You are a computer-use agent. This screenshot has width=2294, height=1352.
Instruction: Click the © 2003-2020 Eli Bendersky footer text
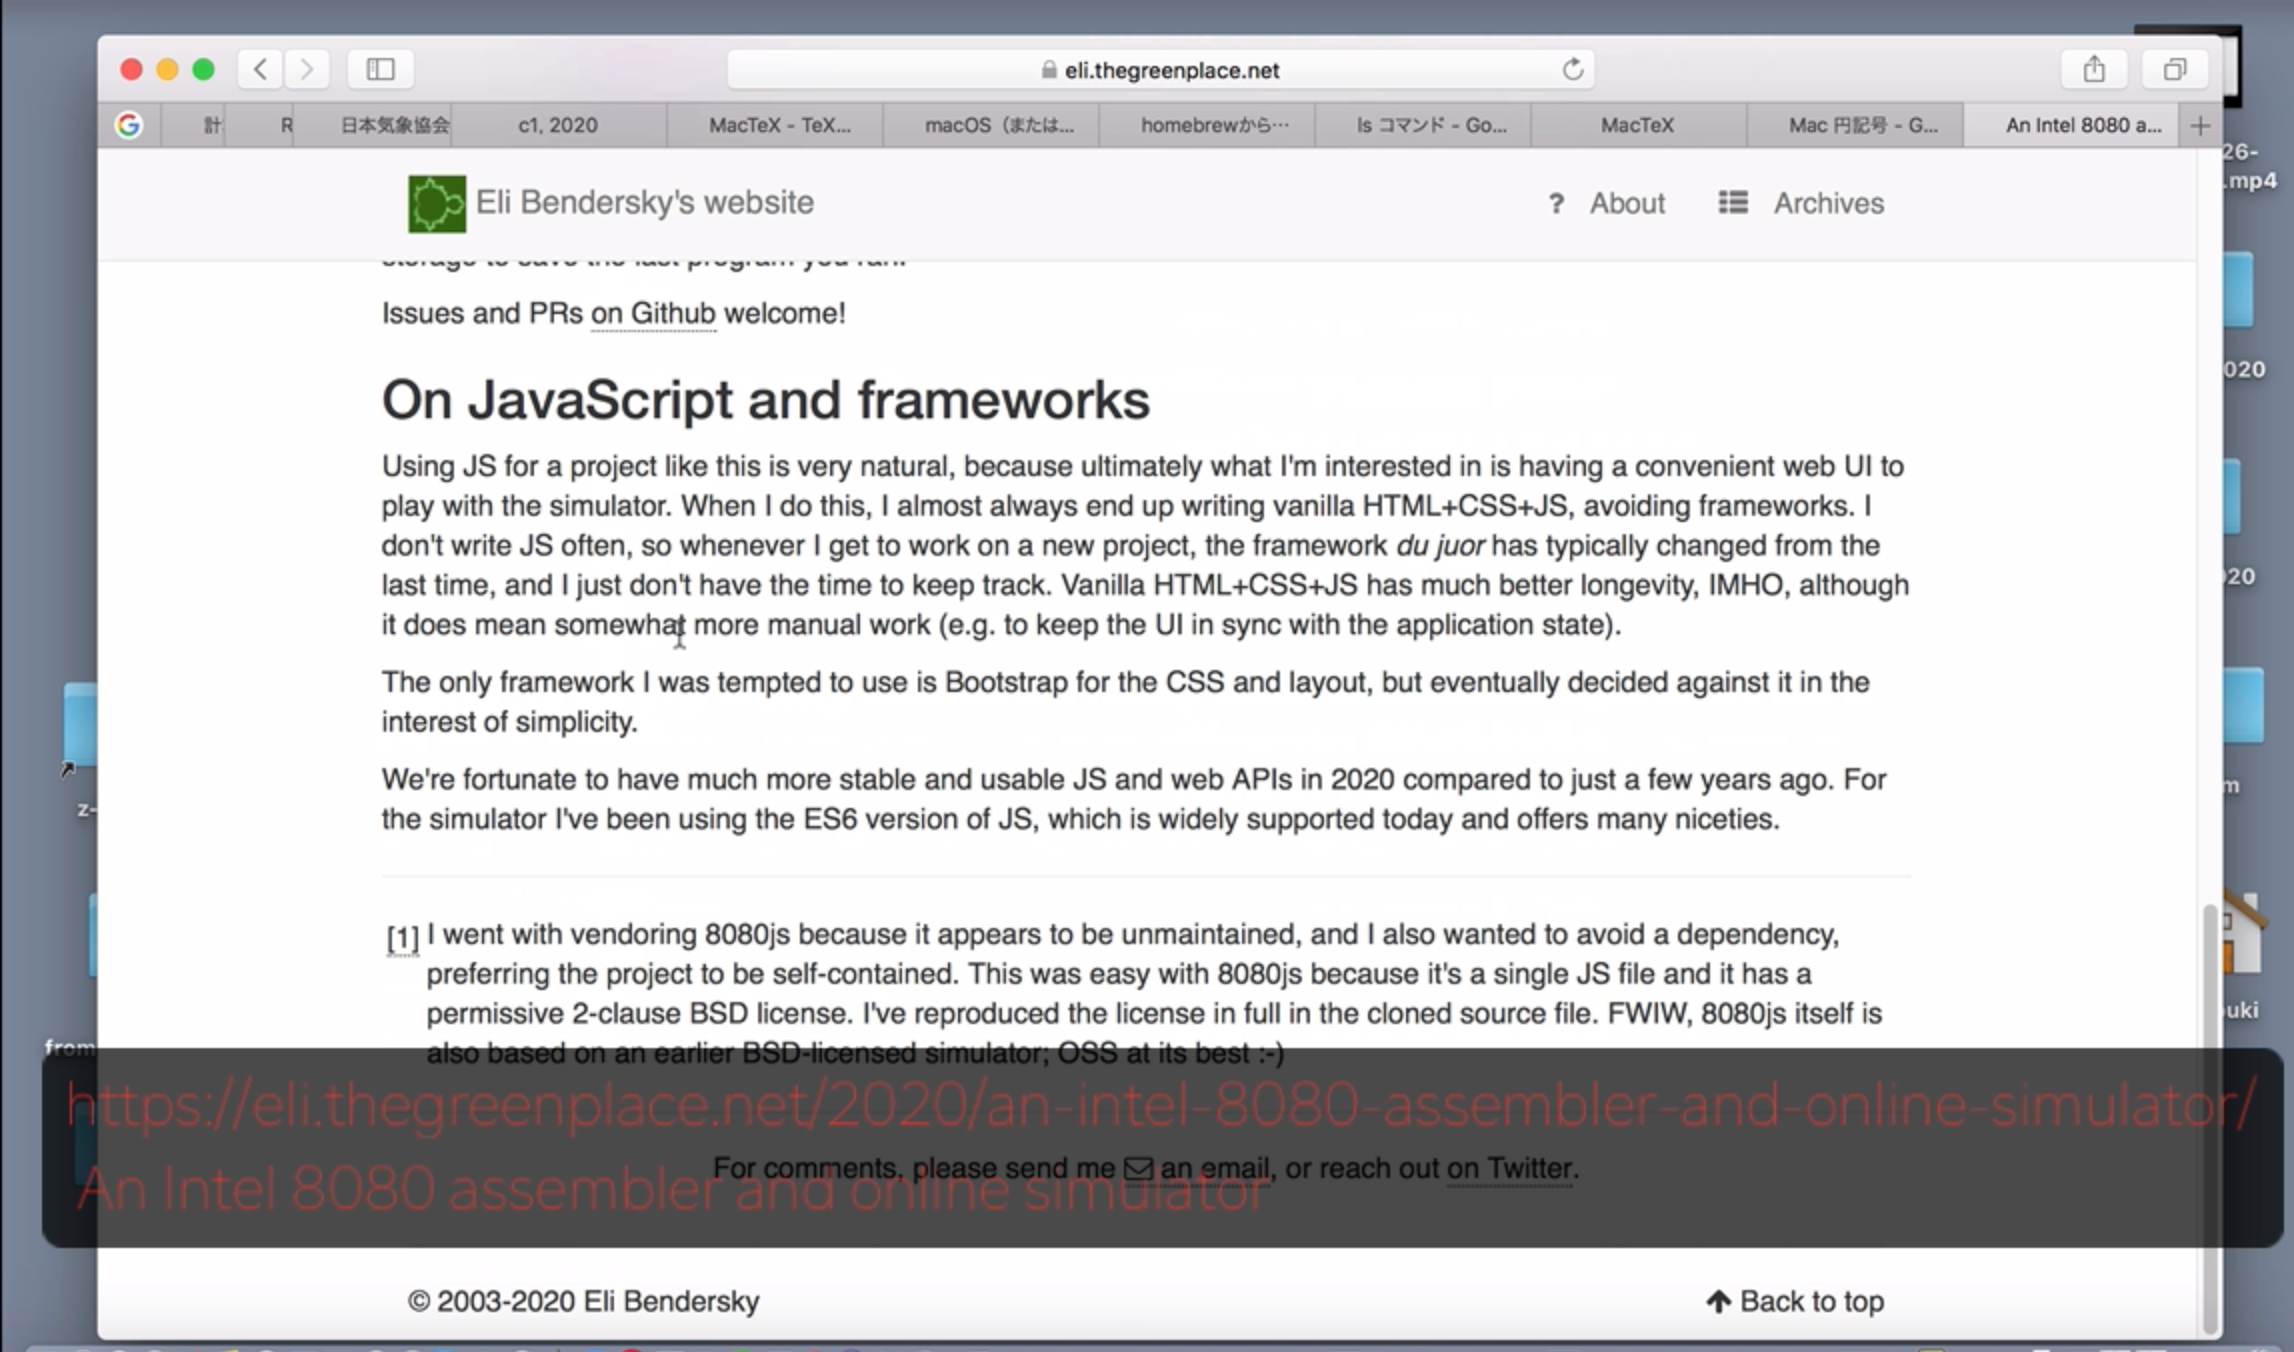tap(583, 1301)
